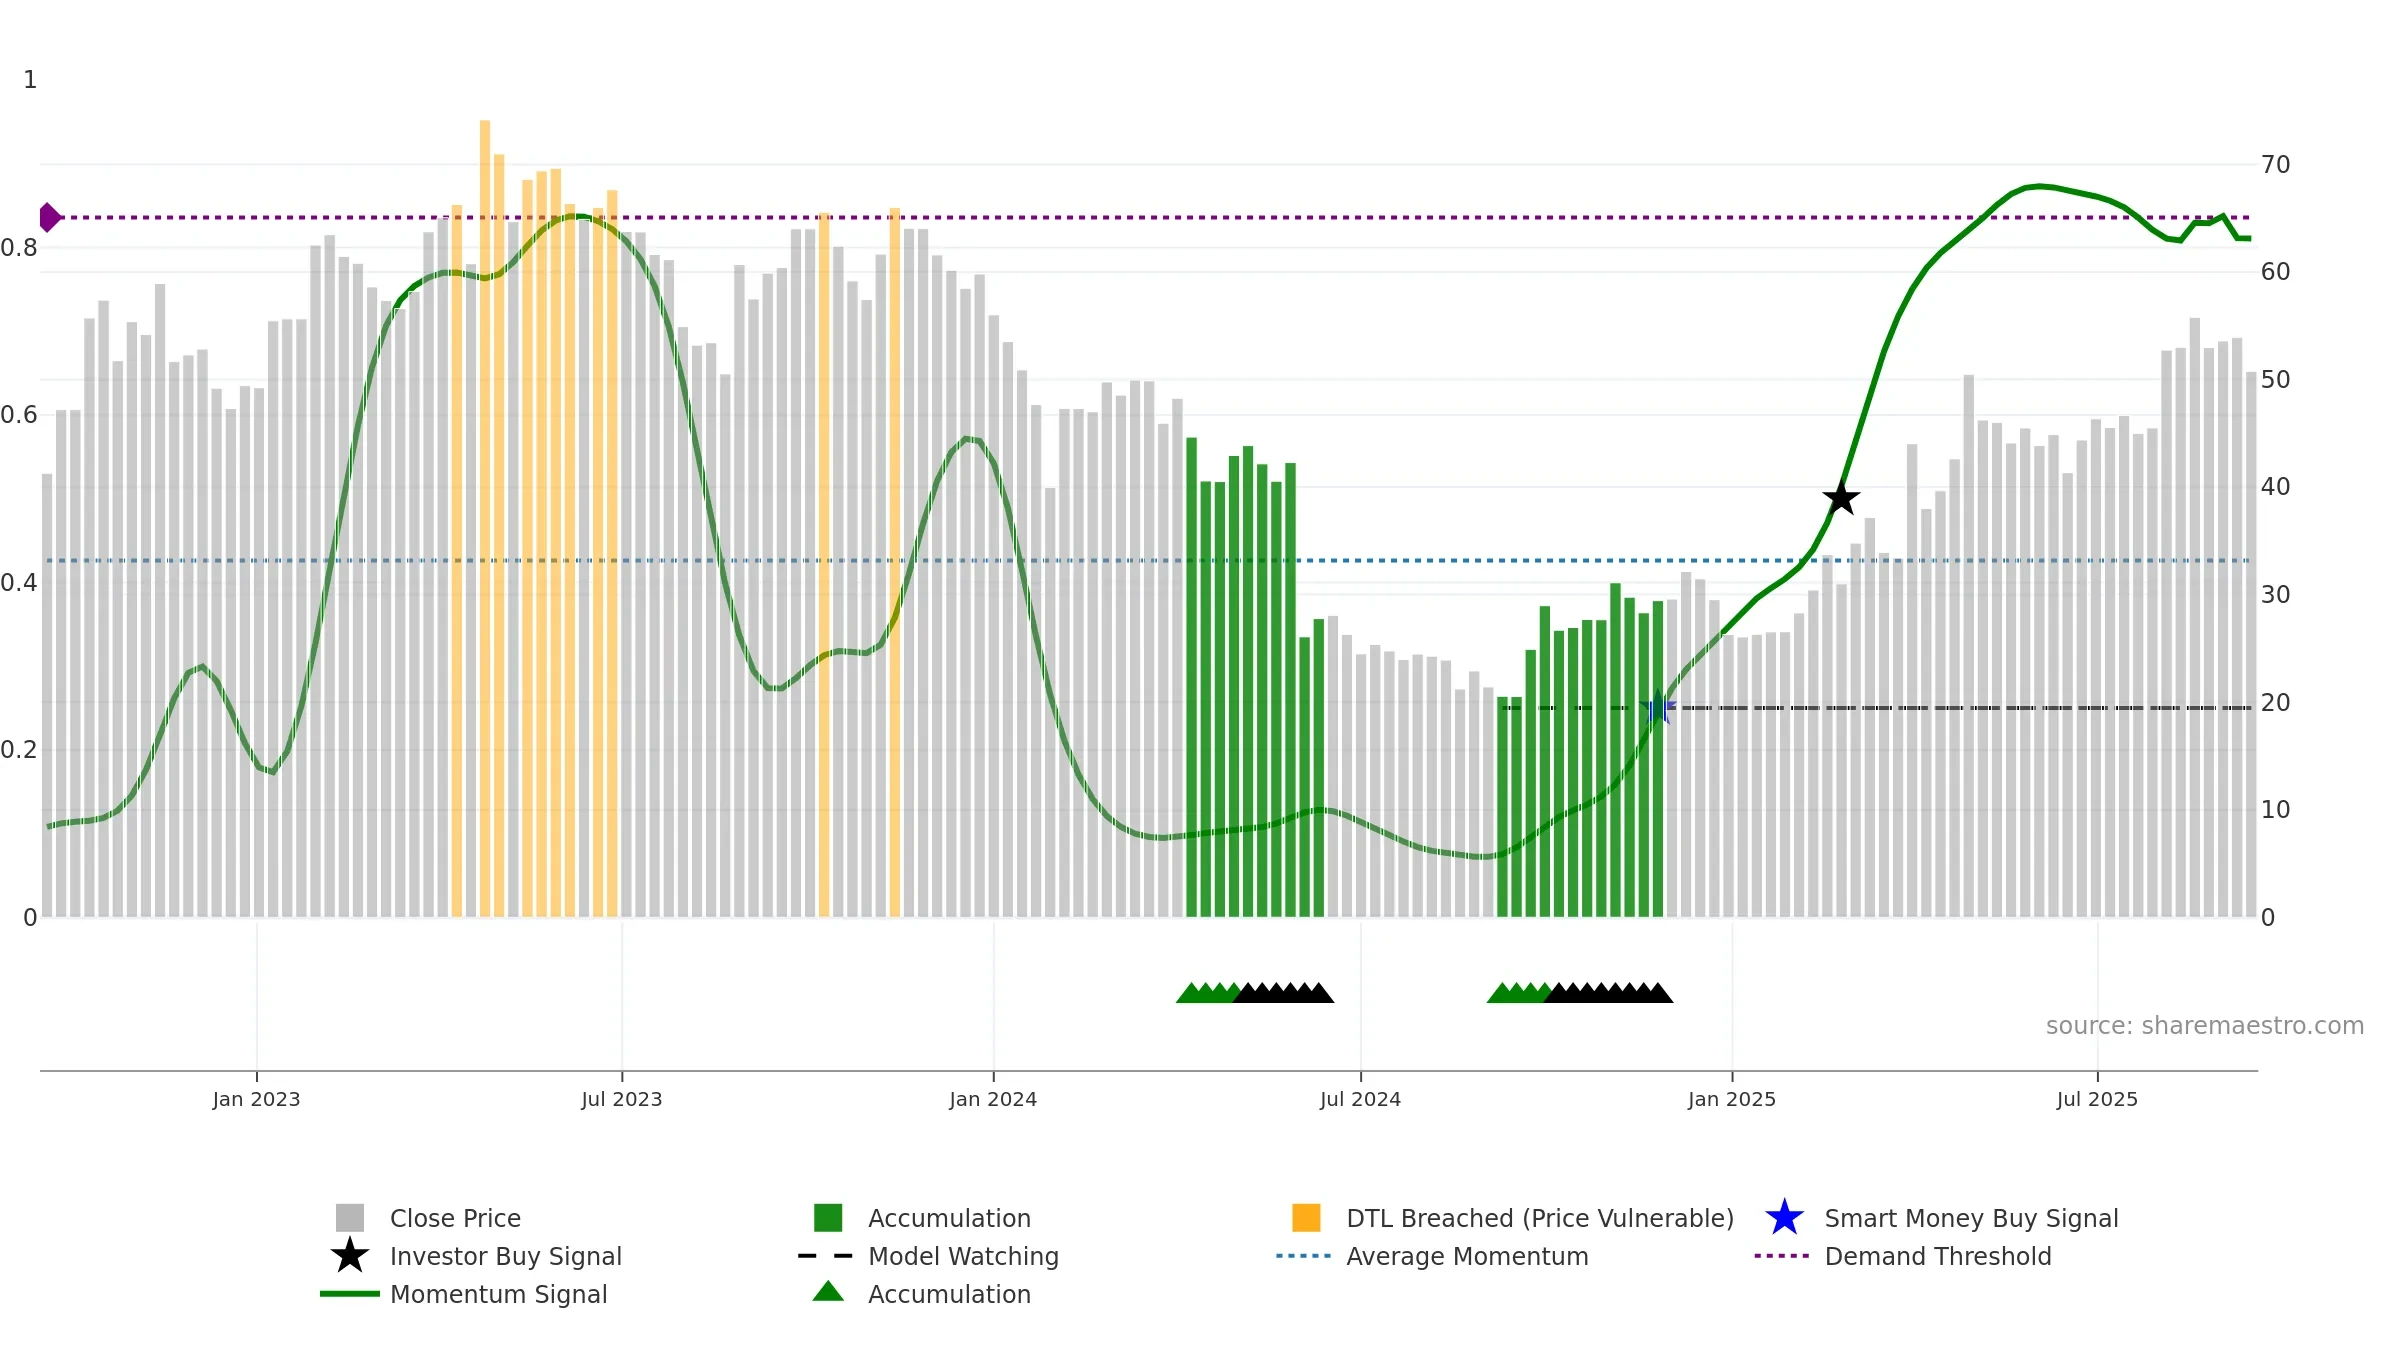Click the blue Smart Money Buy Signal star icon

click(x=1784, y=1218)
